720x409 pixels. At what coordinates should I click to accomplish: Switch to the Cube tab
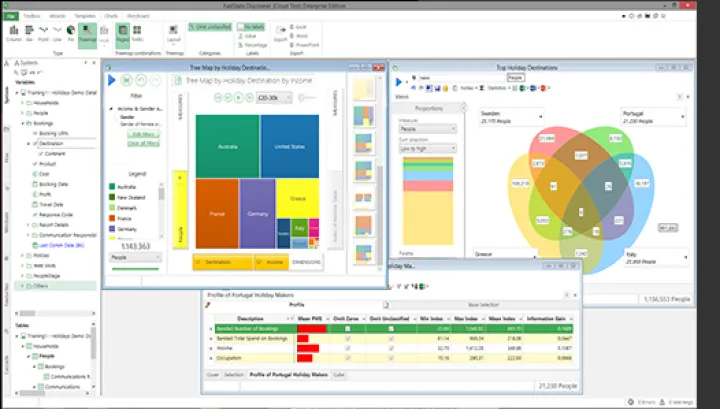click(x=339, y=375)
